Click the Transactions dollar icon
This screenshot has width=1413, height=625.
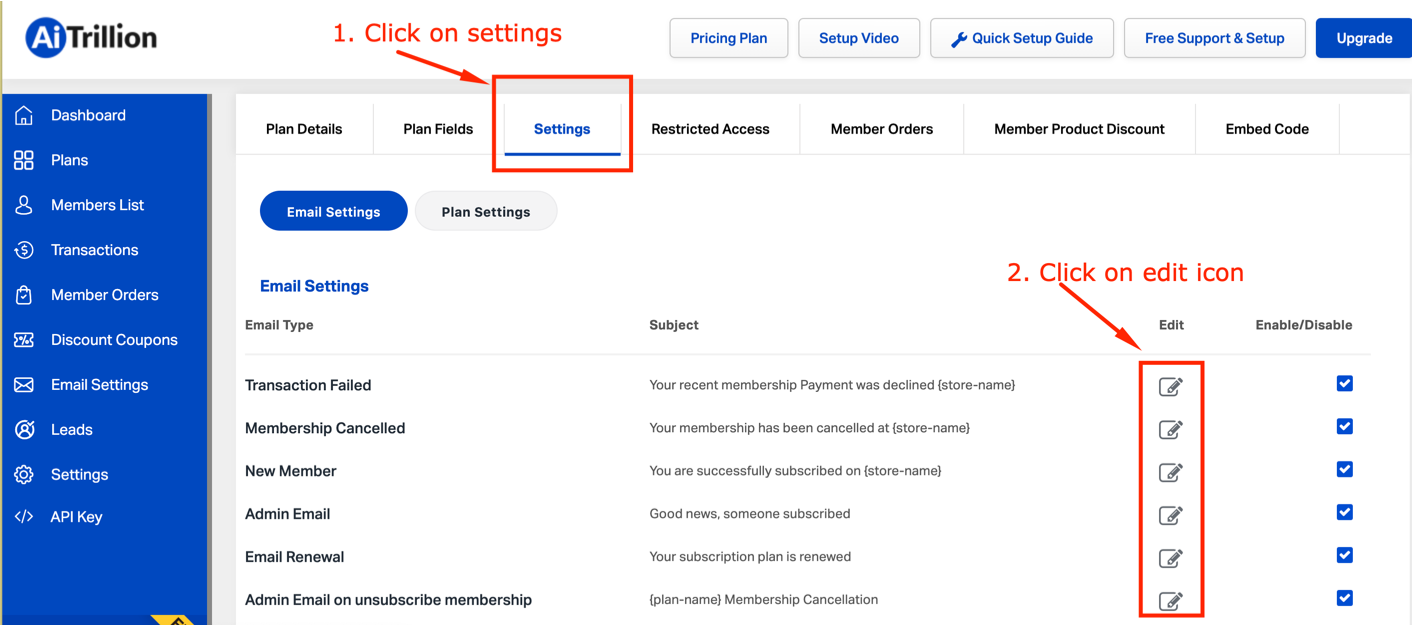[24, 250]
